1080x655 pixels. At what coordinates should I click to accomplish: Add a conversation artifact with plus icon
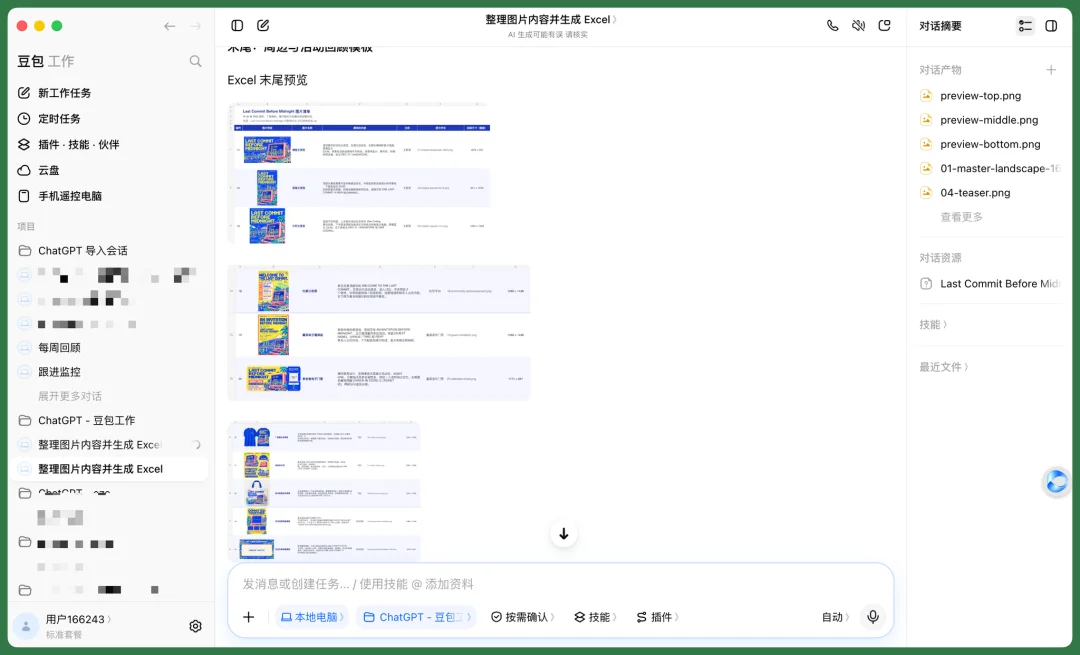pos(1051,70)
